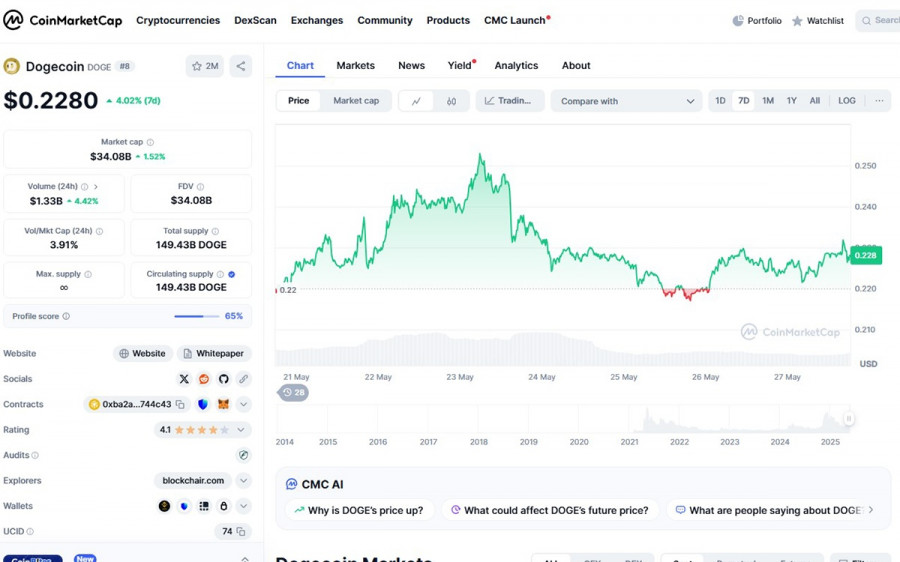This screenshot has height=562, width=900.
Task: Open the Whitepaper button
Action: pyautogui.click(x=214, y=354)
